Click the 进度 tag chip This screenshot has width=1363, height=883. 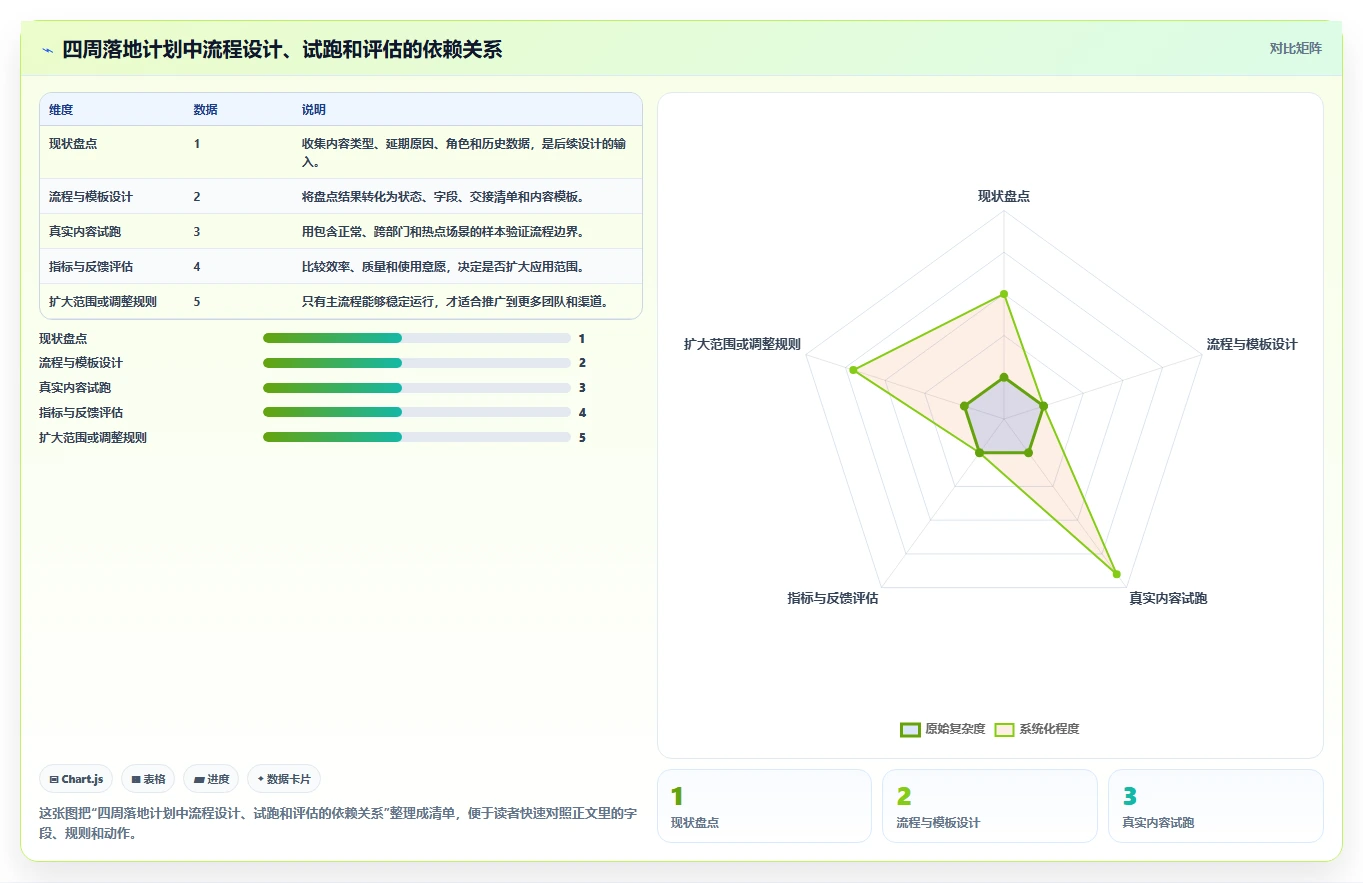click(x=211, y=779)
